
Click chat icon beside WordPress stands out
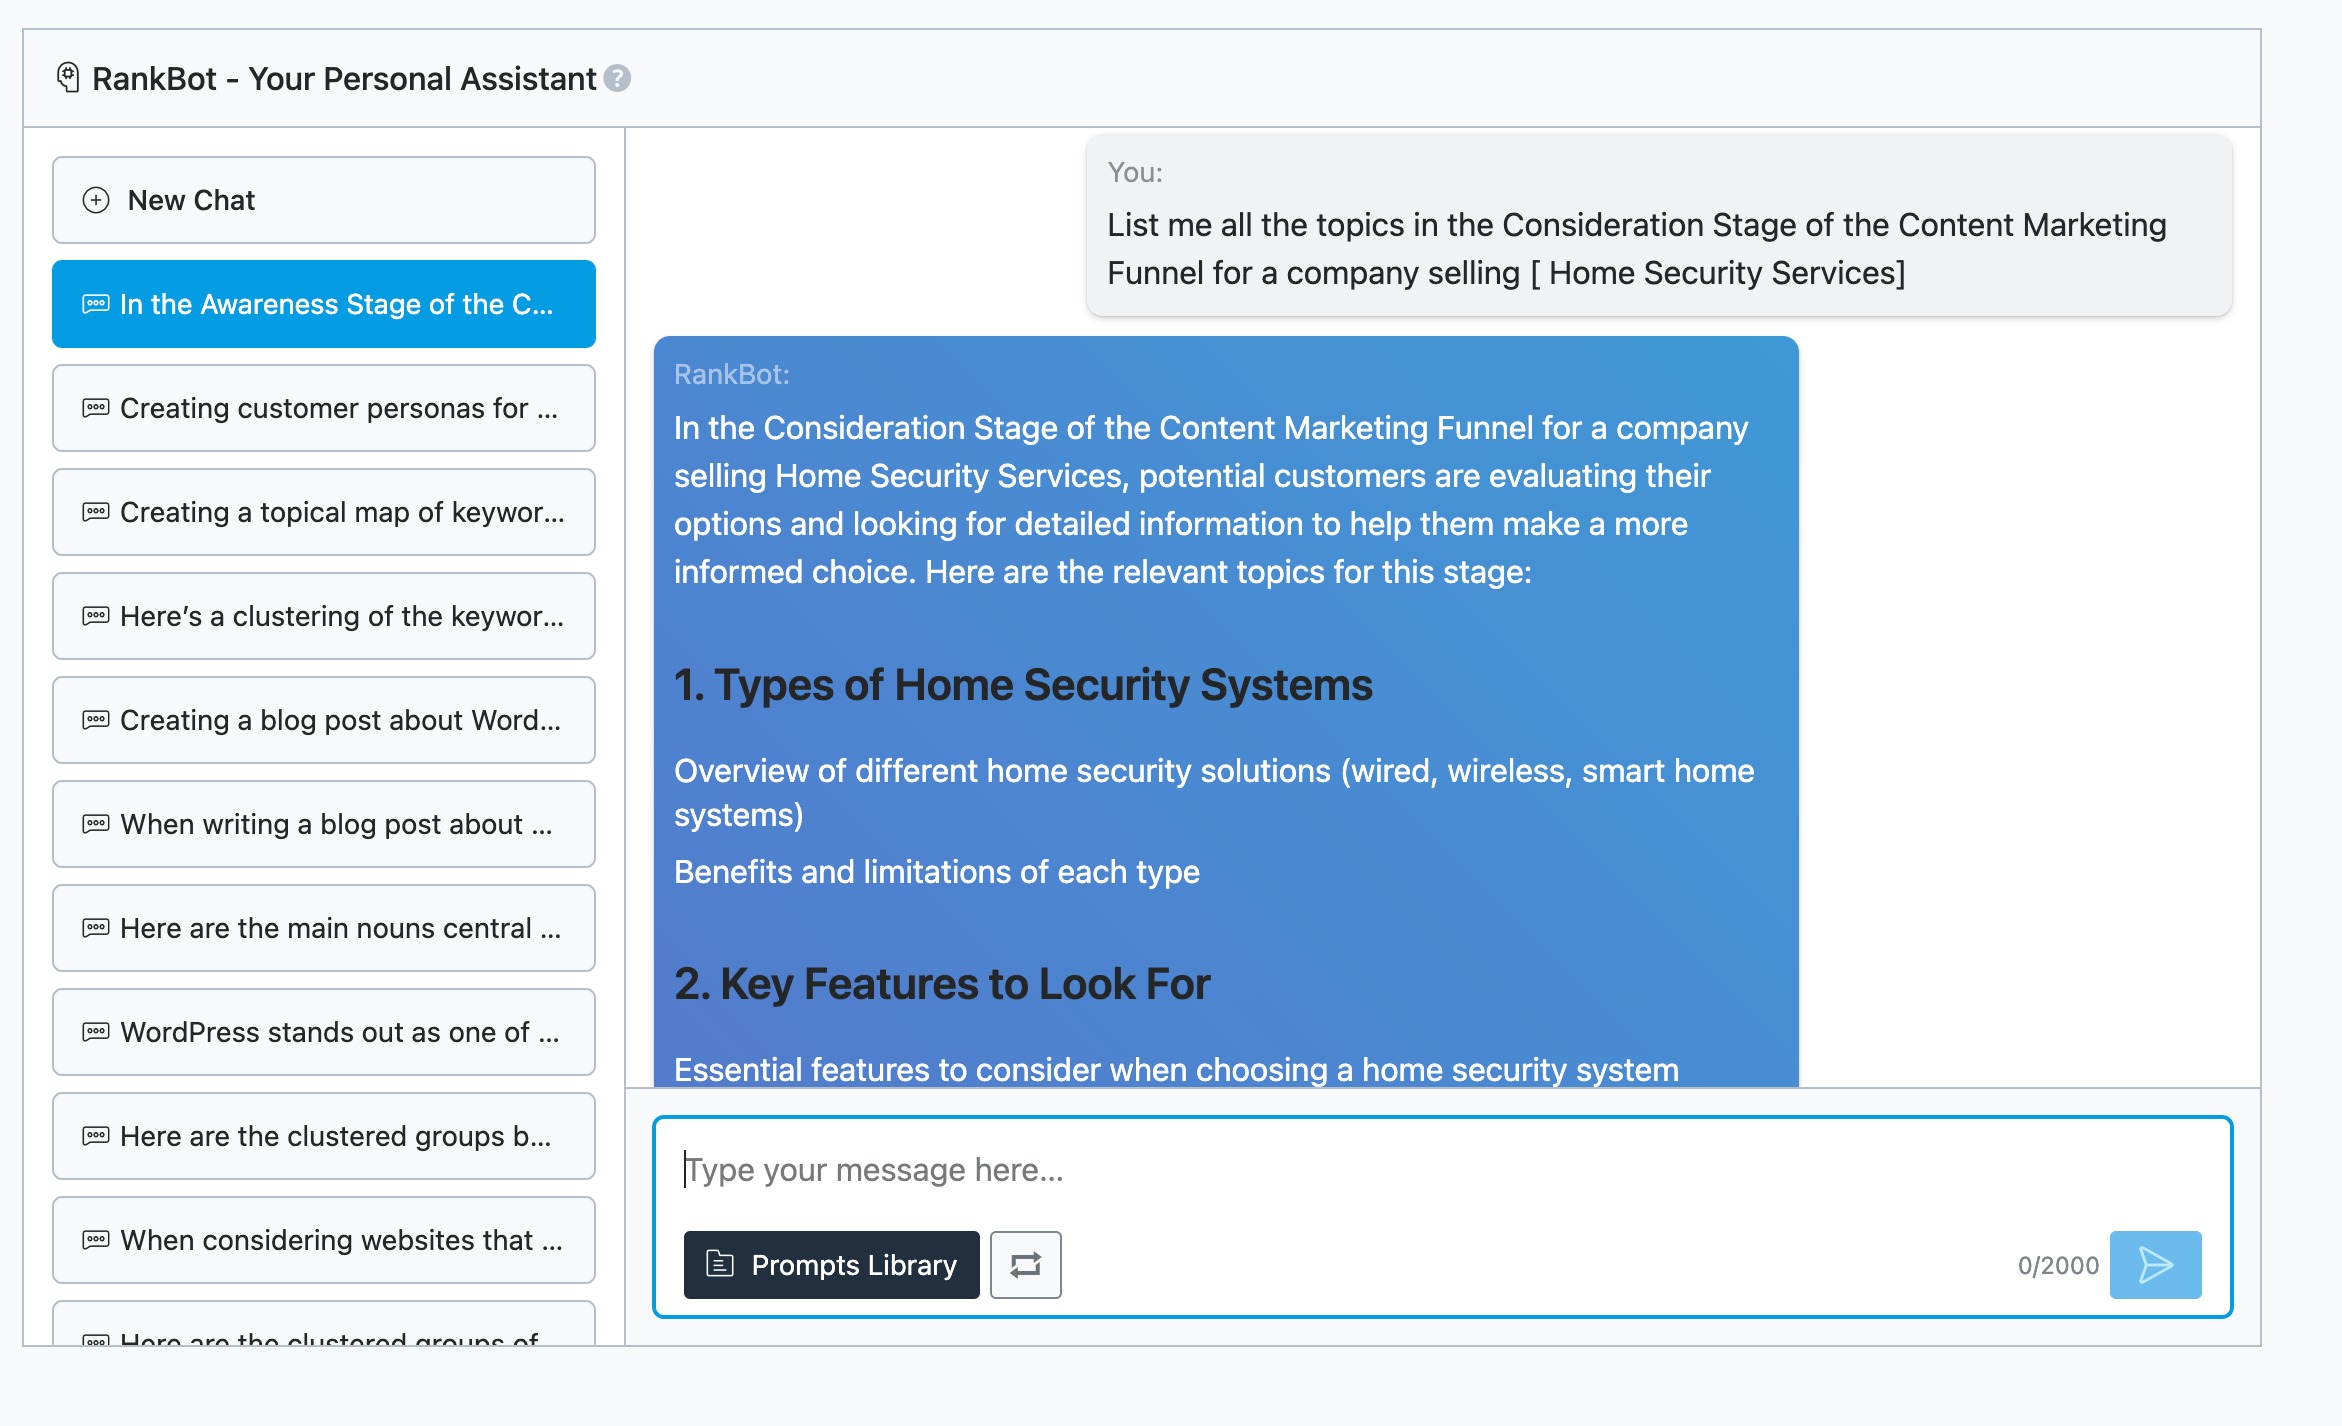[x=96, y=1032]
